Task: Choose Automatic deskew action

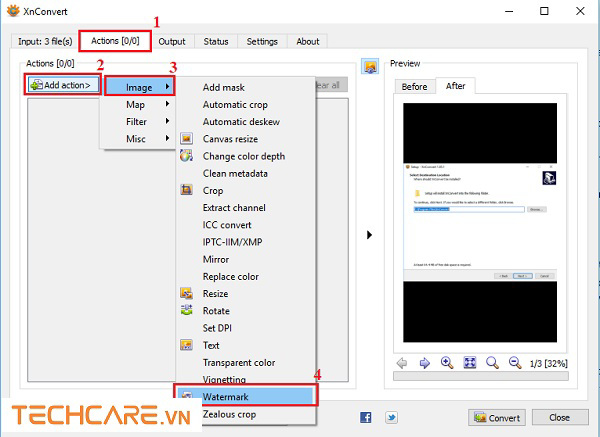Action: click(x=246, y=122)
